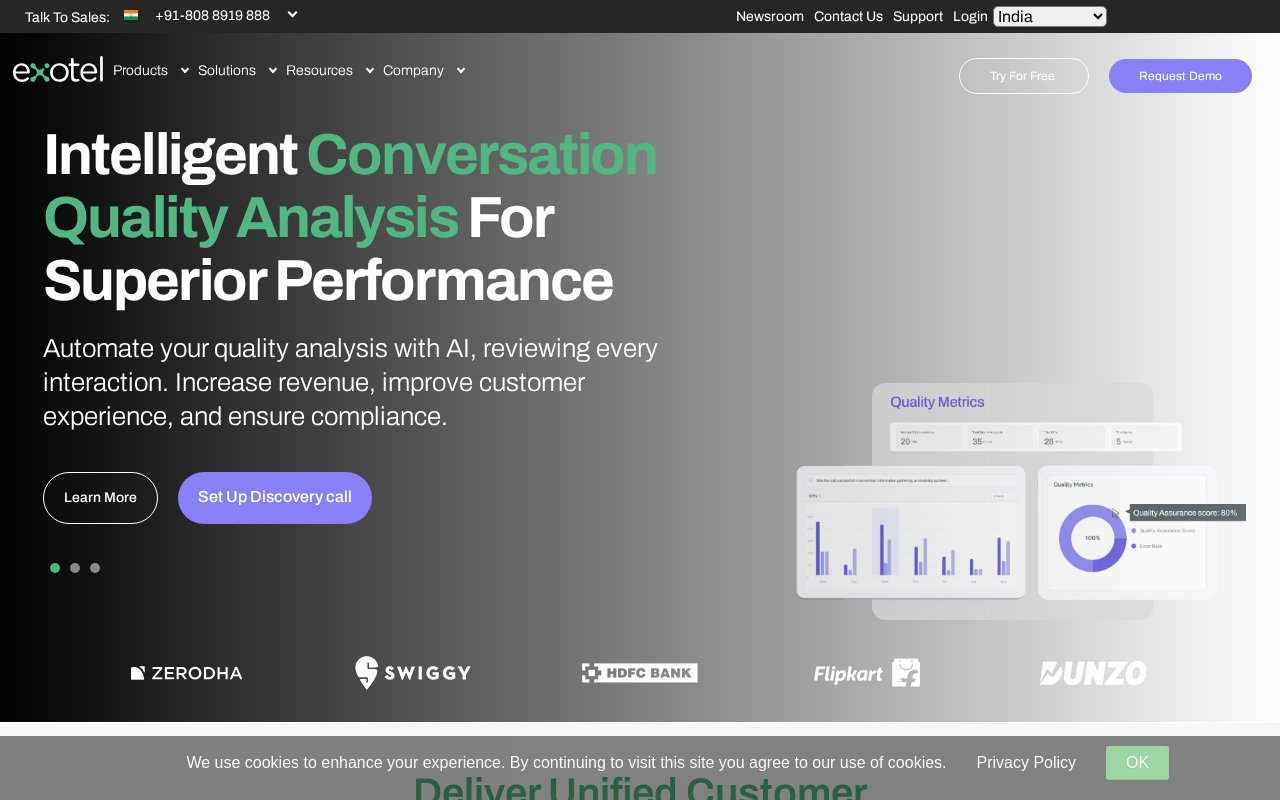Viewport: 1280px width, 800px height.
Task: Open the Contact Us page
Action: pyautogui.click(x=848, y=16)
